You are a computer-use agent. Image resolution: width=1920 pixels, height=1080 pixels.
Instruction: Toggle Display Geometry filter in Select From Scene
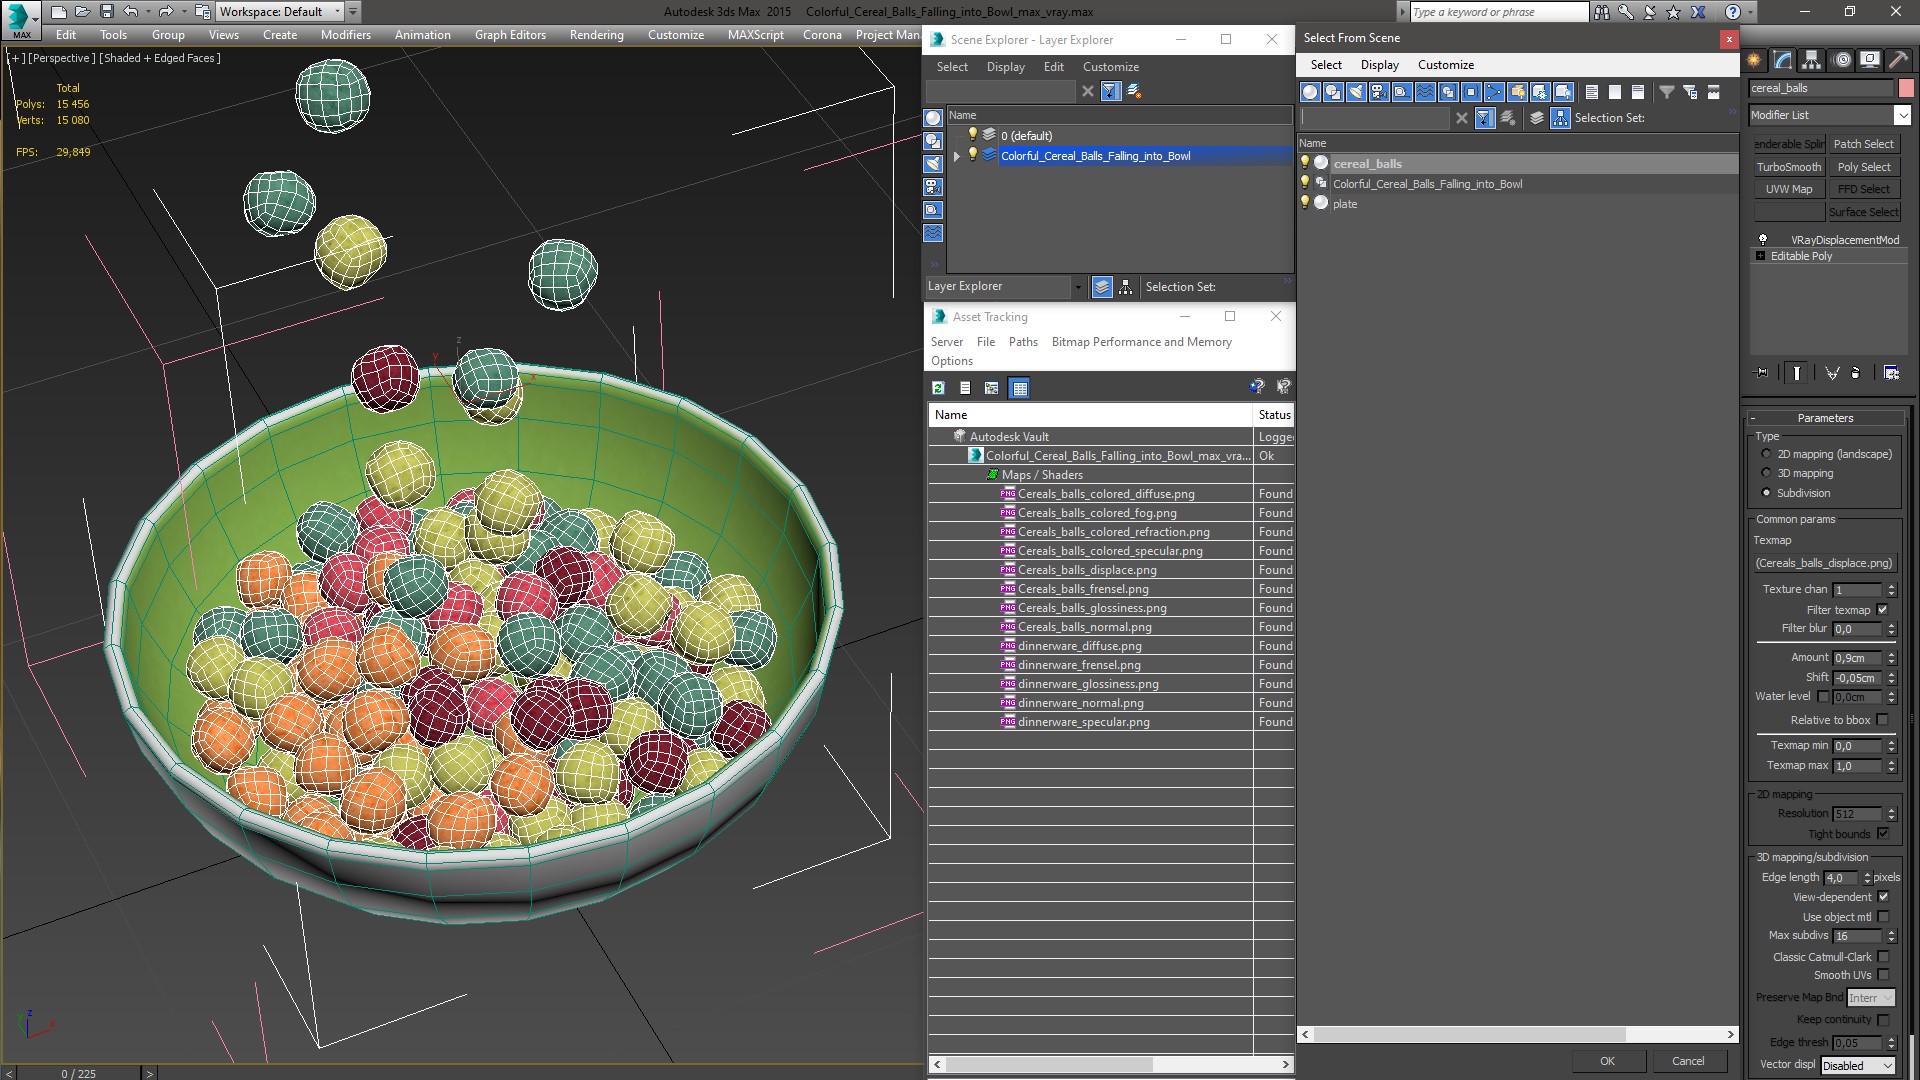click(x=1310, y=92)
